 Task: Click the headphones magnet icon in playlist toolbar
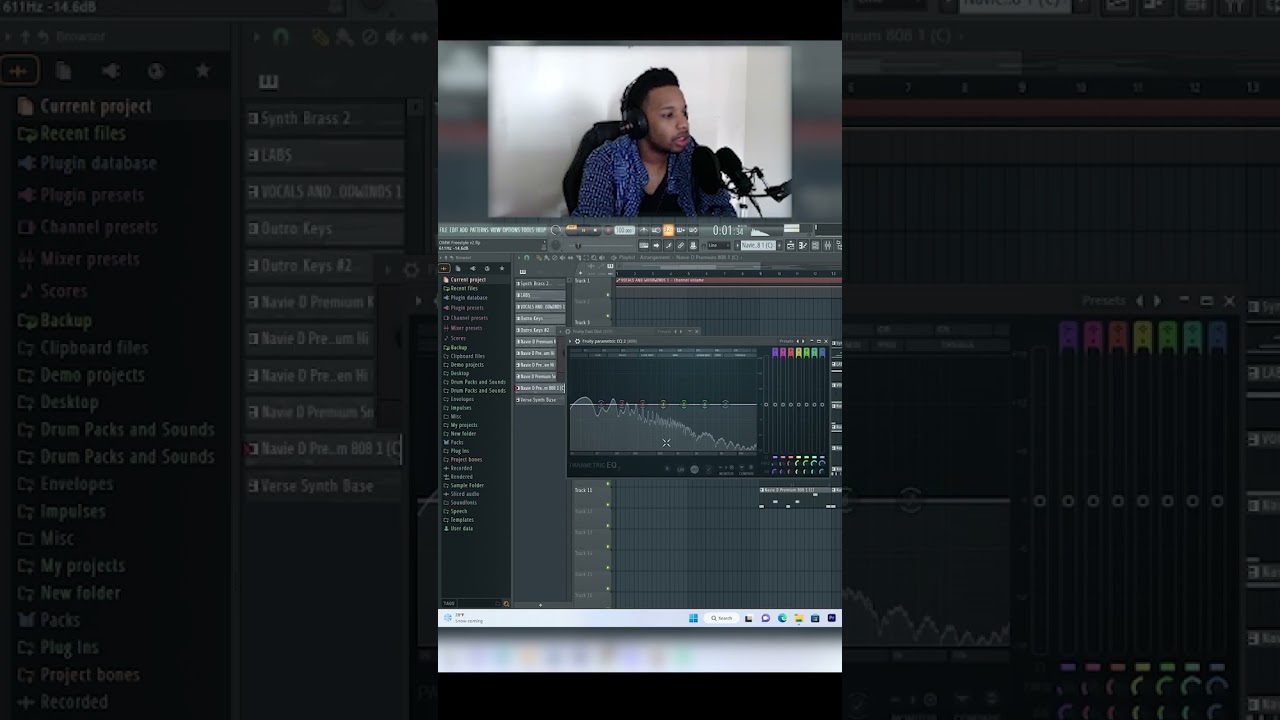(527, 258)
